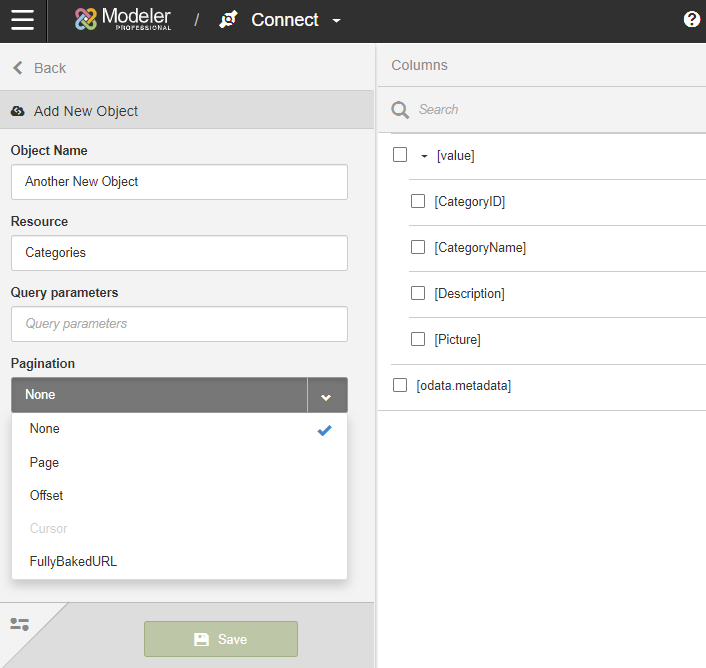Open the Connect dropdown caret in header
This screenshot has height=668, width=706.
click(x=336, y=21)
